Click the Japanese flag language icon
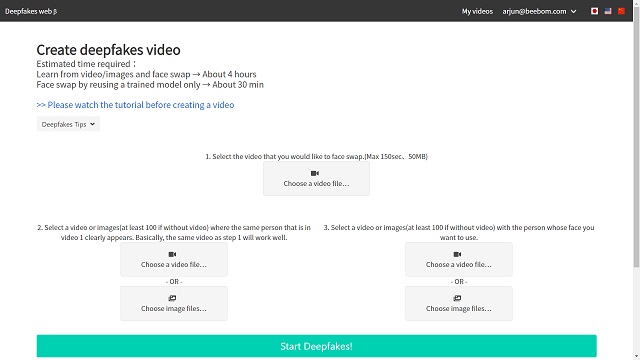This screenshot has width=640, height=360. coord(594,11)
